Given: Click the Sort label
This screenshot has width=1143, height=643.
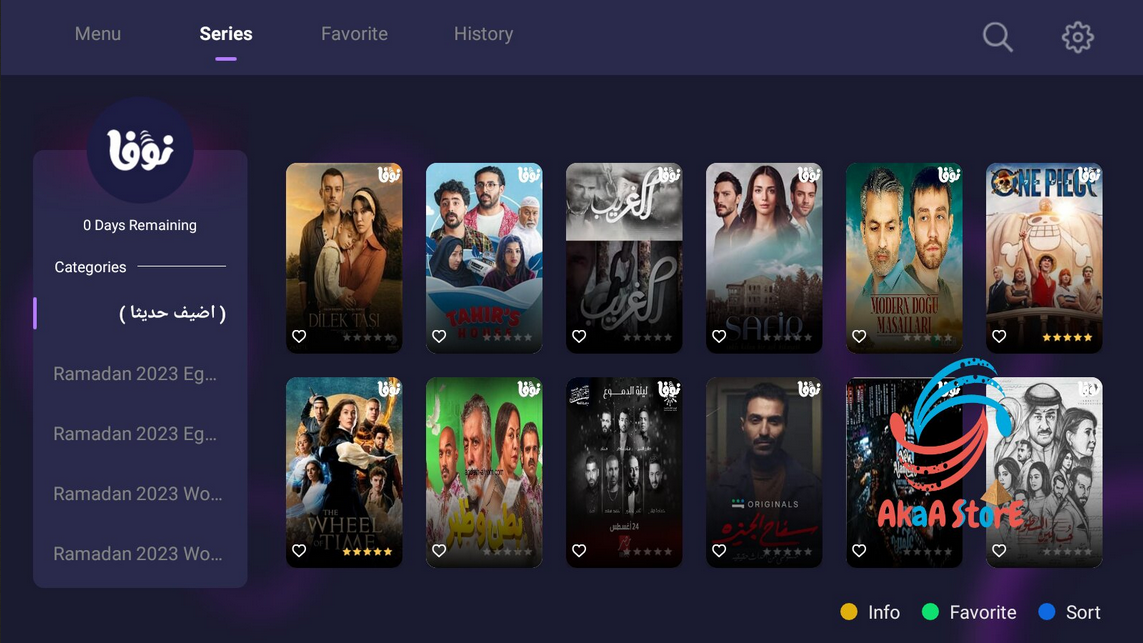Looking at the screenshot, I should [x=1082, y=612].
